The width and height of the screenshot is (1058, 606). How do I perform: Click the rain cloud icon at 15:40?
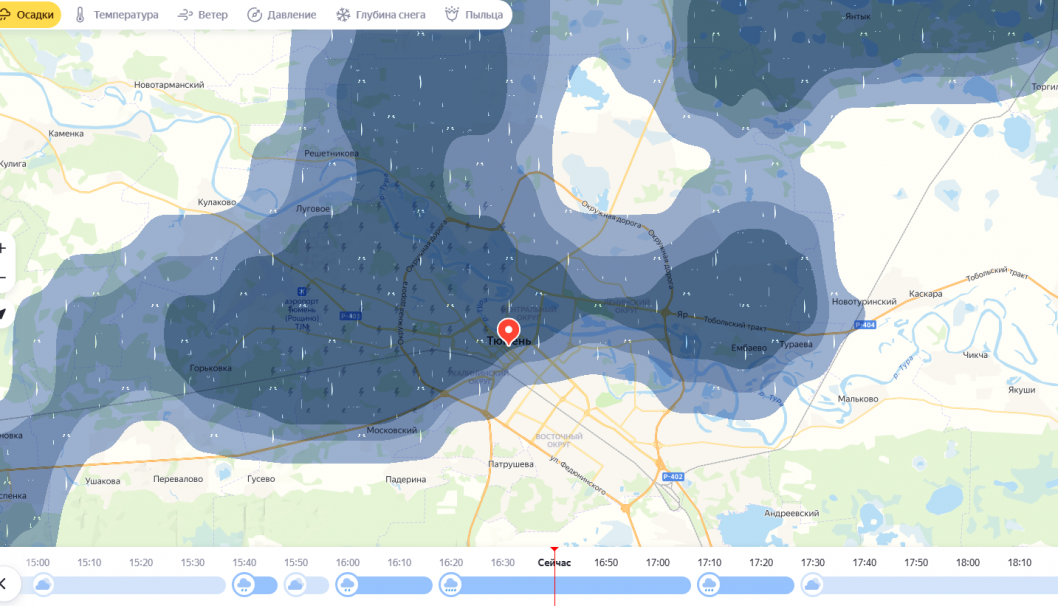coord(244,584)
